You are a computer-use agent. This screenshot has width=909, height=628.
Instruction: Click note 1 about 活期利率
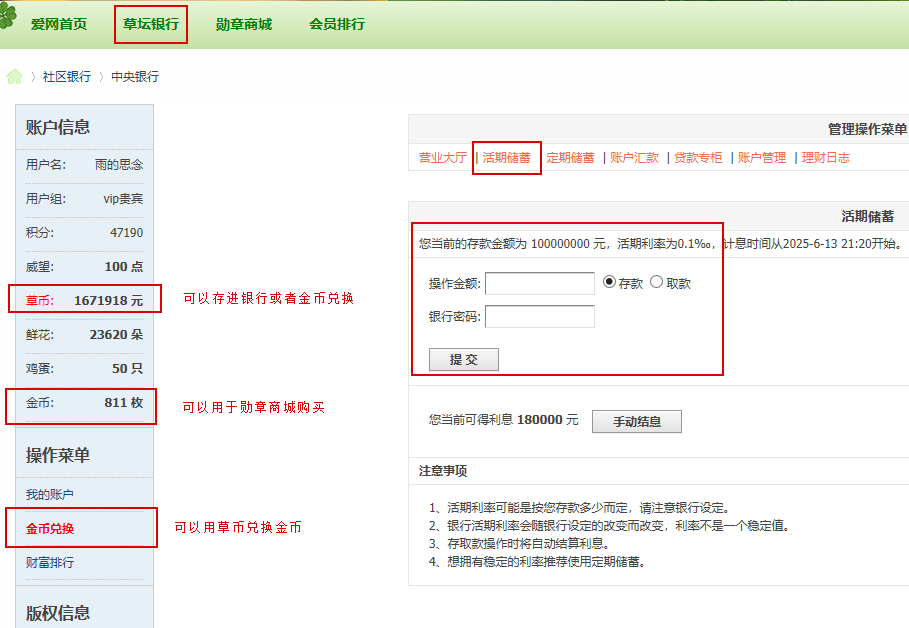coord(579,508)
